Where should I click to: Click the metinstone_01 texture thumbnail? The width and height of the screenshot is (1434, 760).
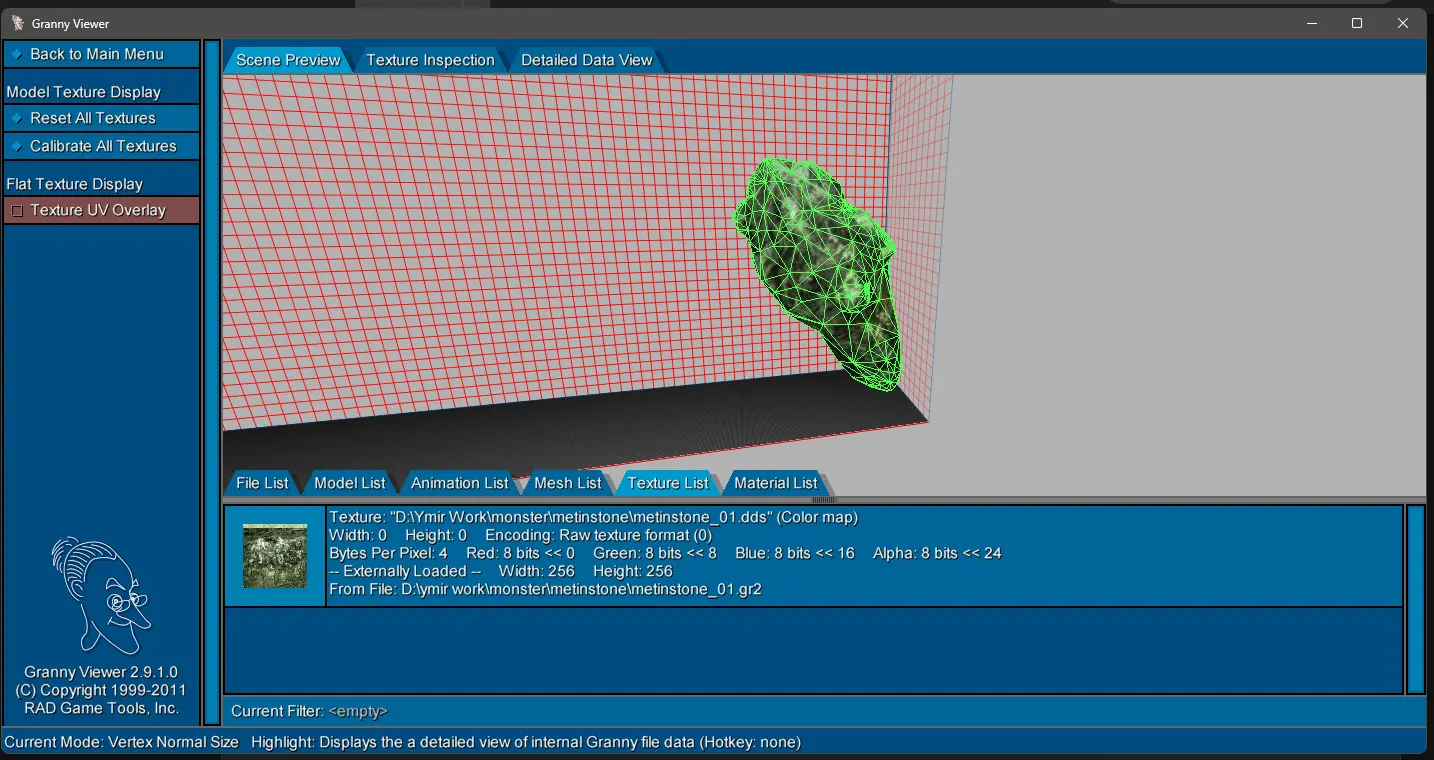tap(275, 556)
